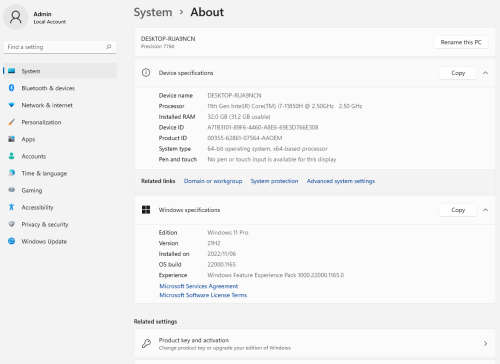Open Microsoft Software License Terms link
This screenshot has width=500, height=364.
[x=203, y=295]
